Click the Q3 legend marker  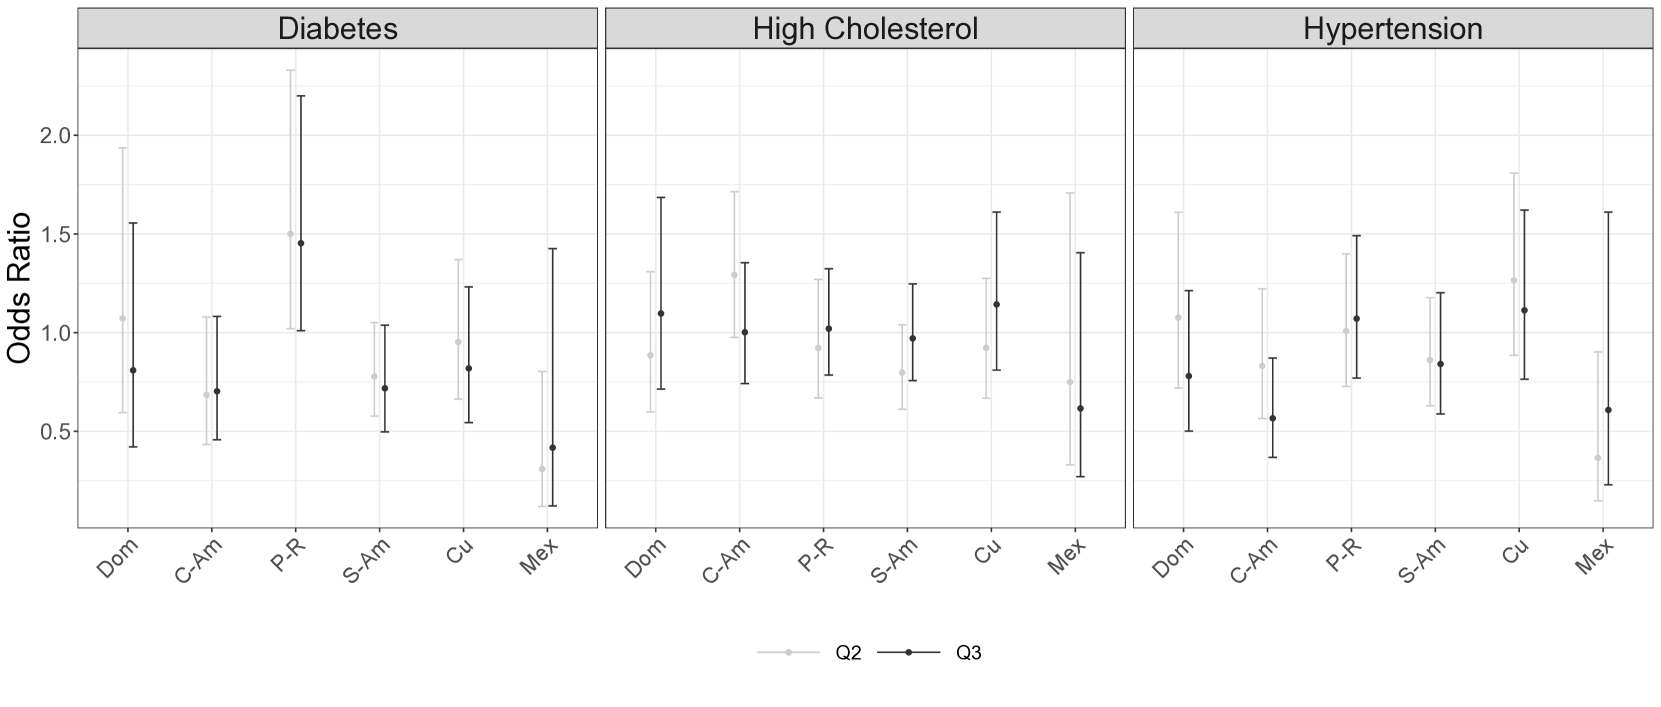tap(908, 653)
